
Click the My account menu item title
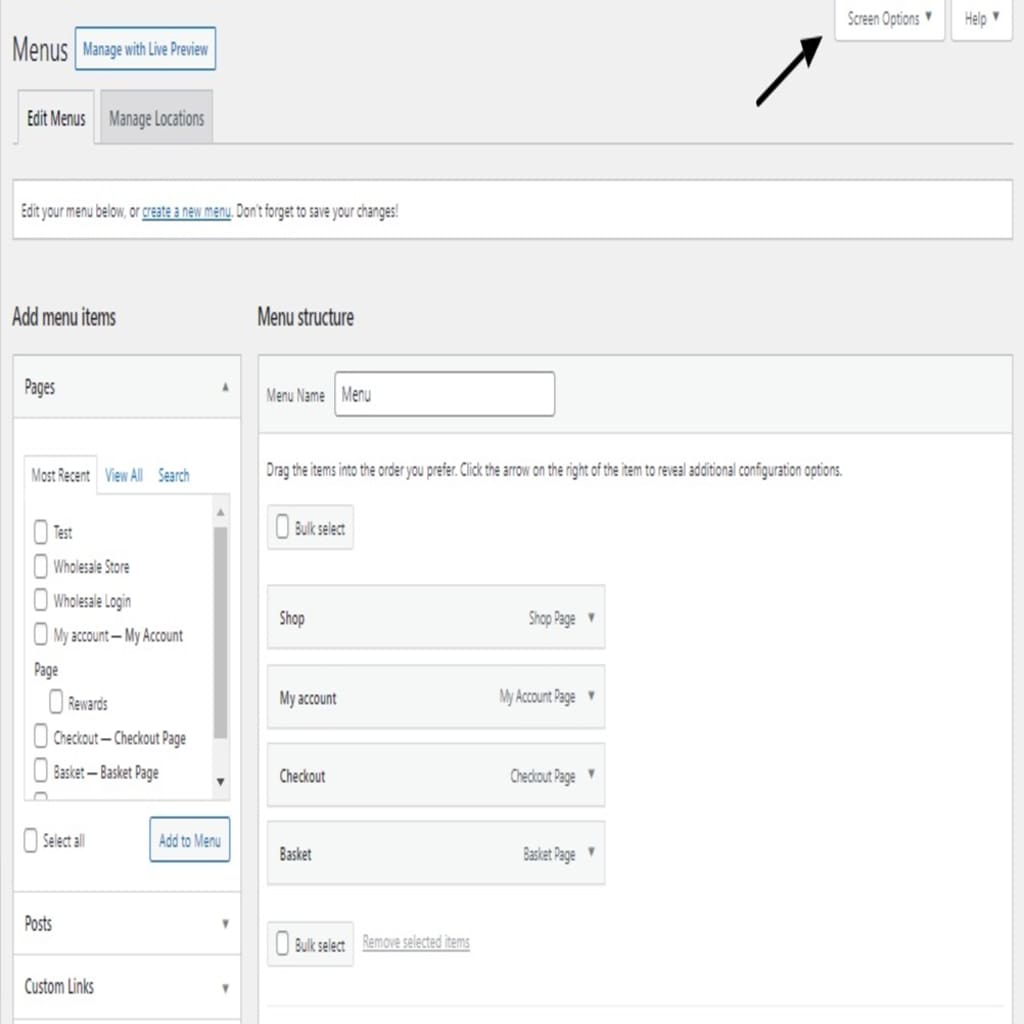tap(308, 698)
